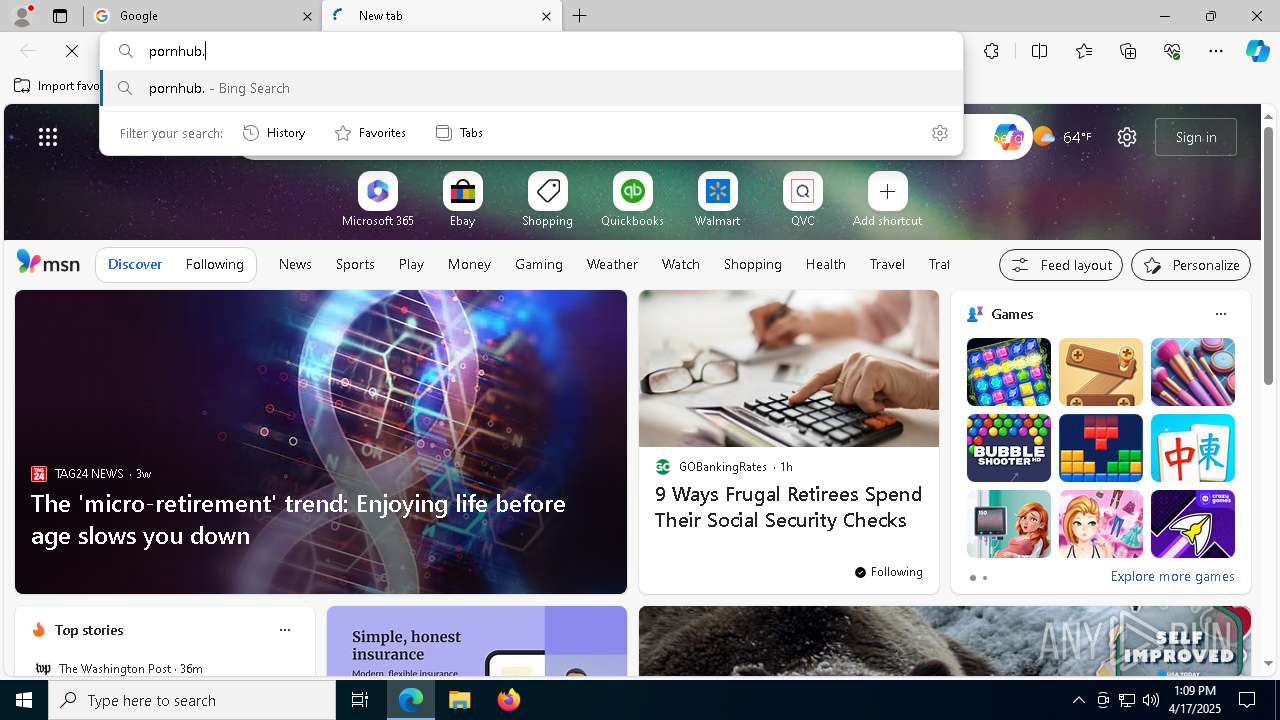This screenshot has width=1280, height=720.
Task: Switch to the New tab tab
Action: tap(441, 16)
